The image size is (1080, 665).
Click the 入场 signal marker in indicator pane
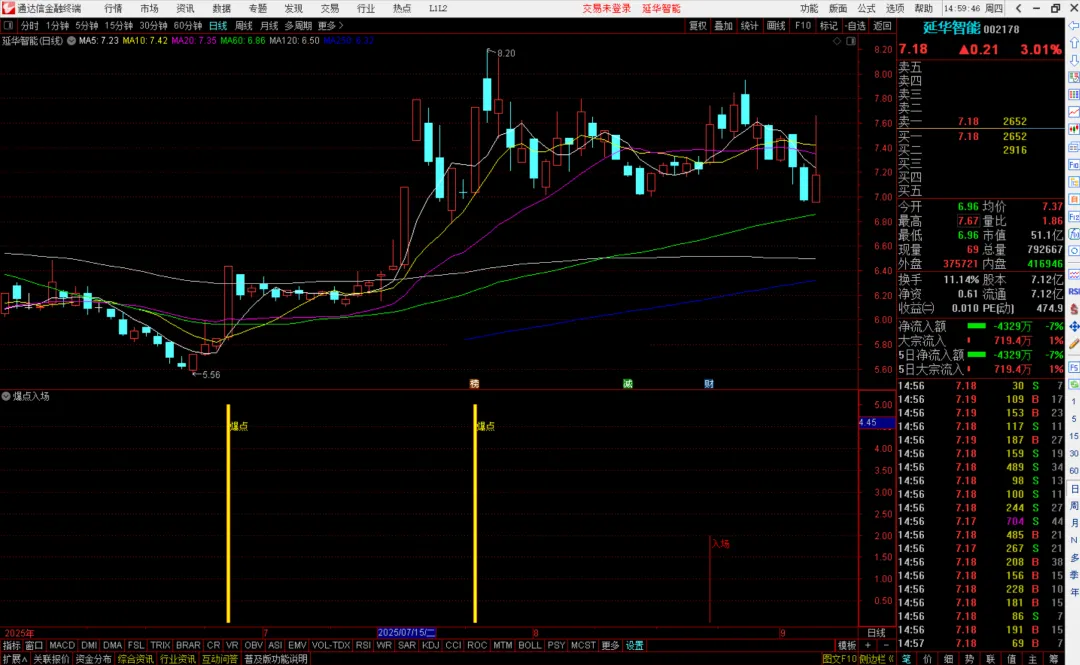point(720,544)
